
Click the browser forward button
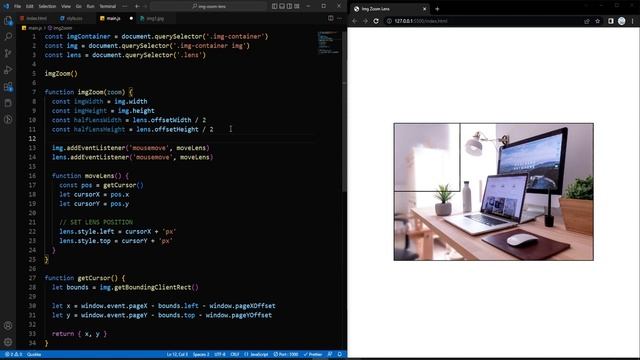tap(365, 21)
